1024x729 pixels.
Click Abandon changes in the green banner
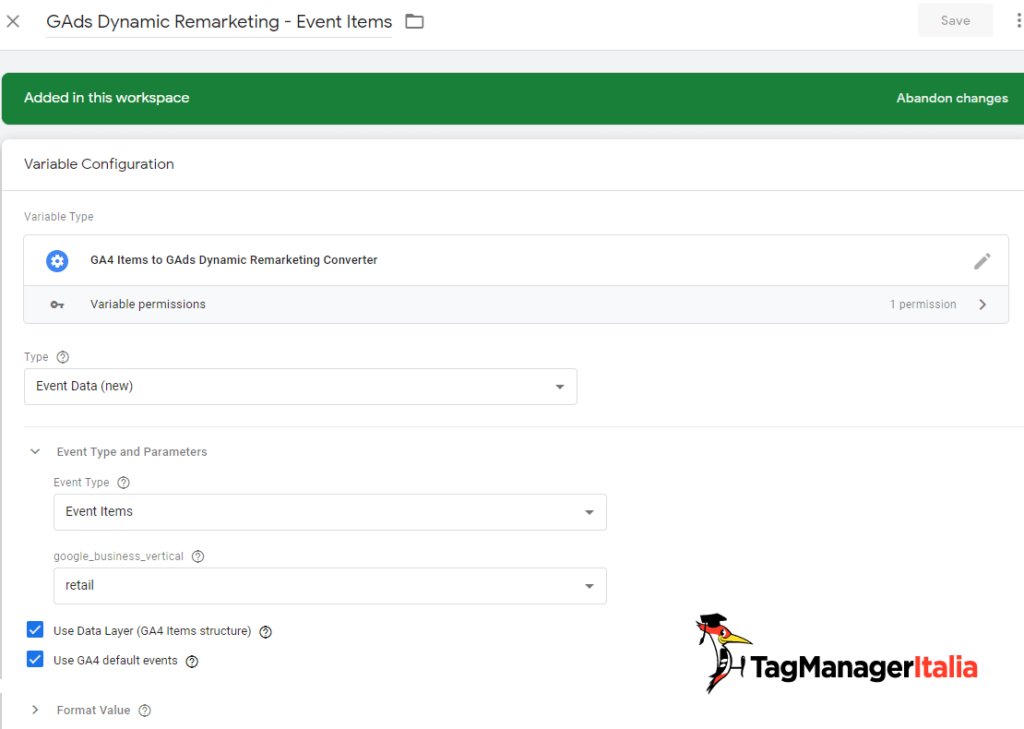pos(952,98)
